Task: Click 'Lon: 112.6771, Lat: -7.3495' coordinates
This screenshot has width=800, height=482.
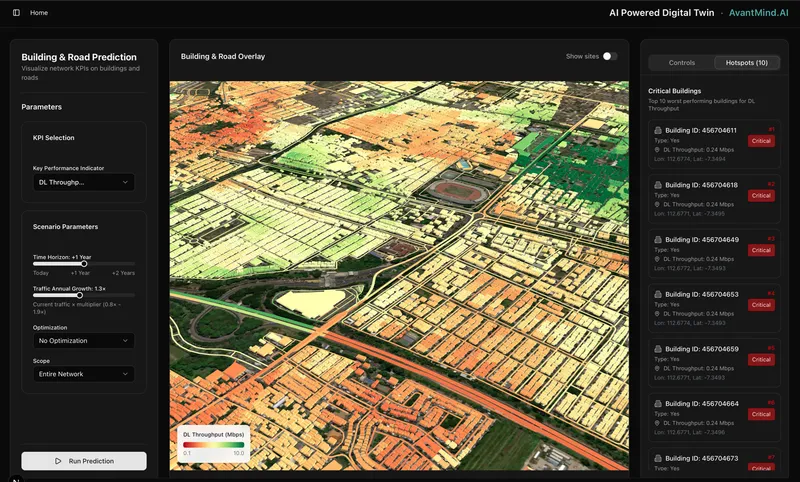Action: 689,214
